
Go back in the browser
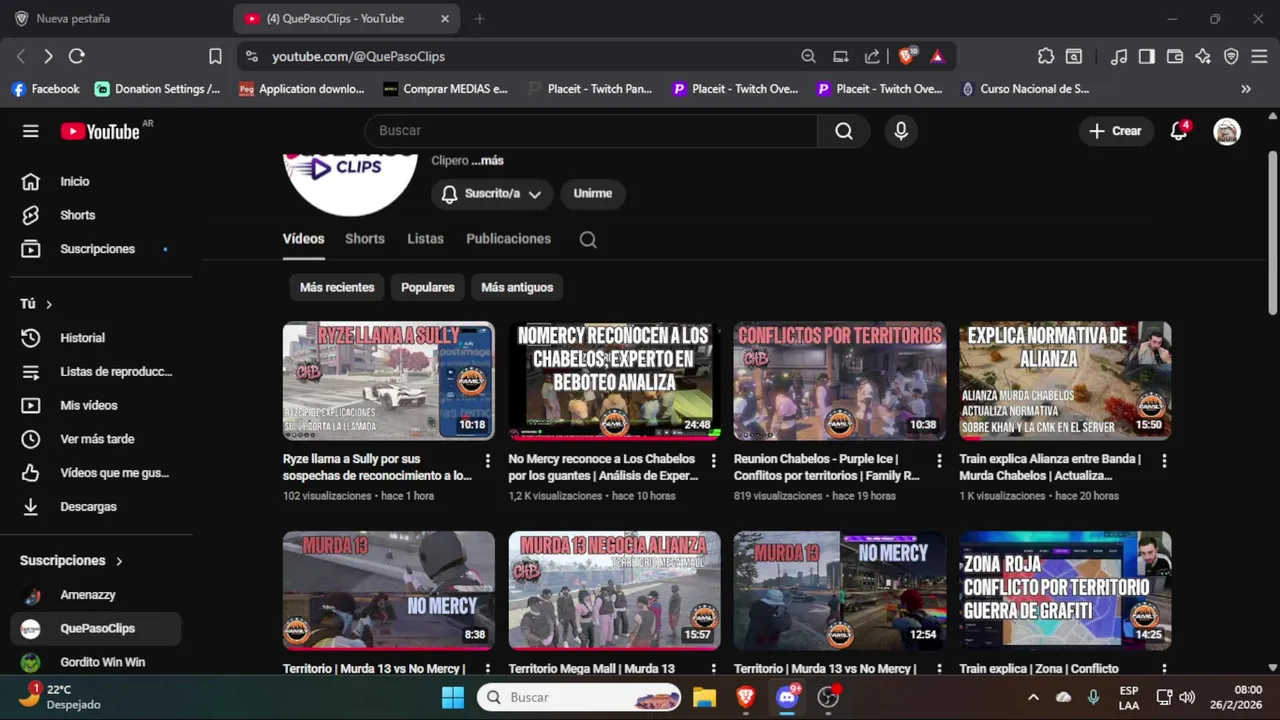click(21, 57)
